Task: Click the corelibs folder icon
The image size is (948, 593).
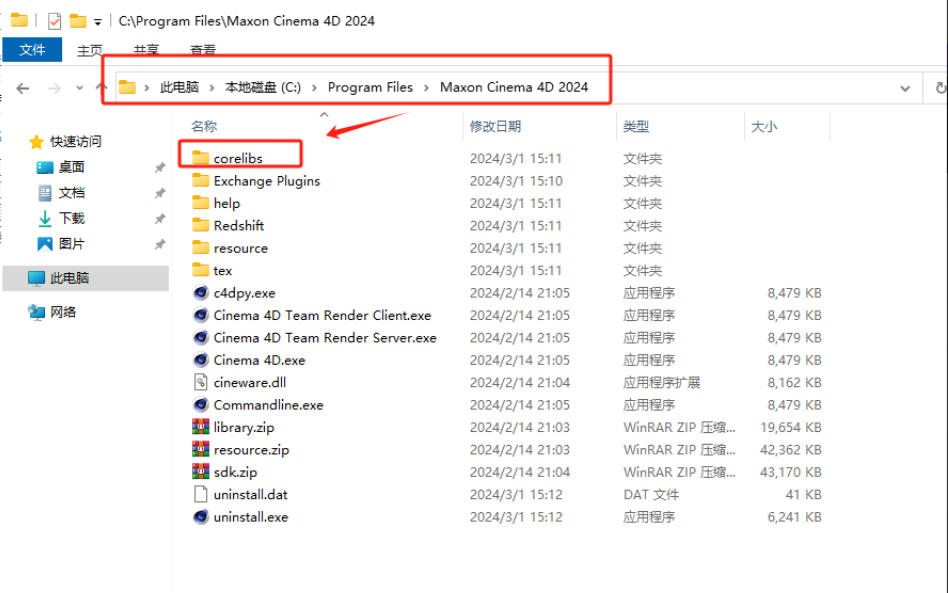Action: tap(200, 158)
